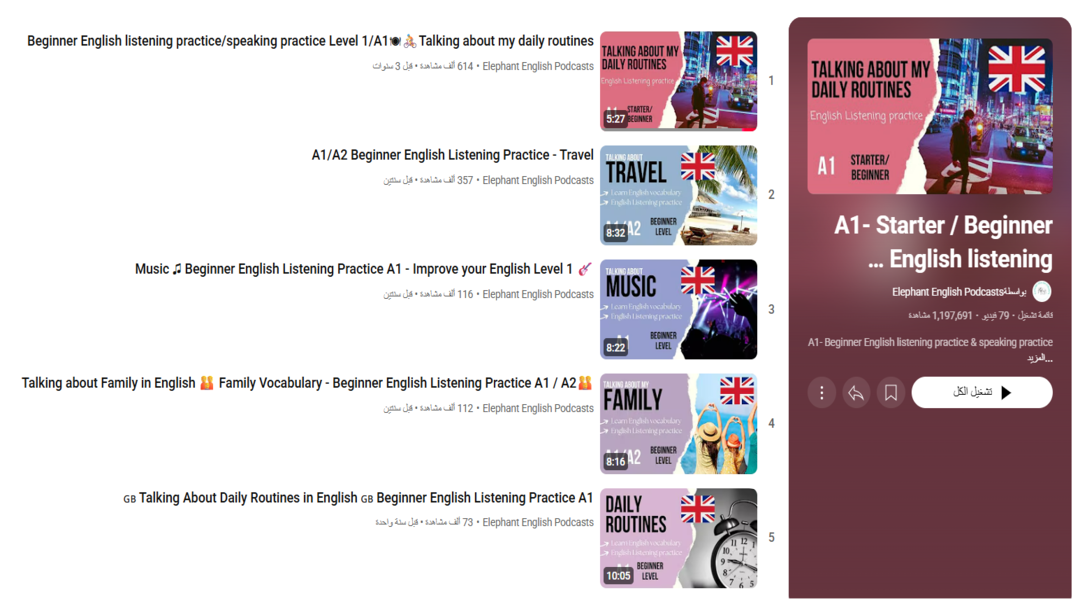Screen dimensions: 1080x600
Task: Open the three-dot more options menu
Action: point(821,393)
